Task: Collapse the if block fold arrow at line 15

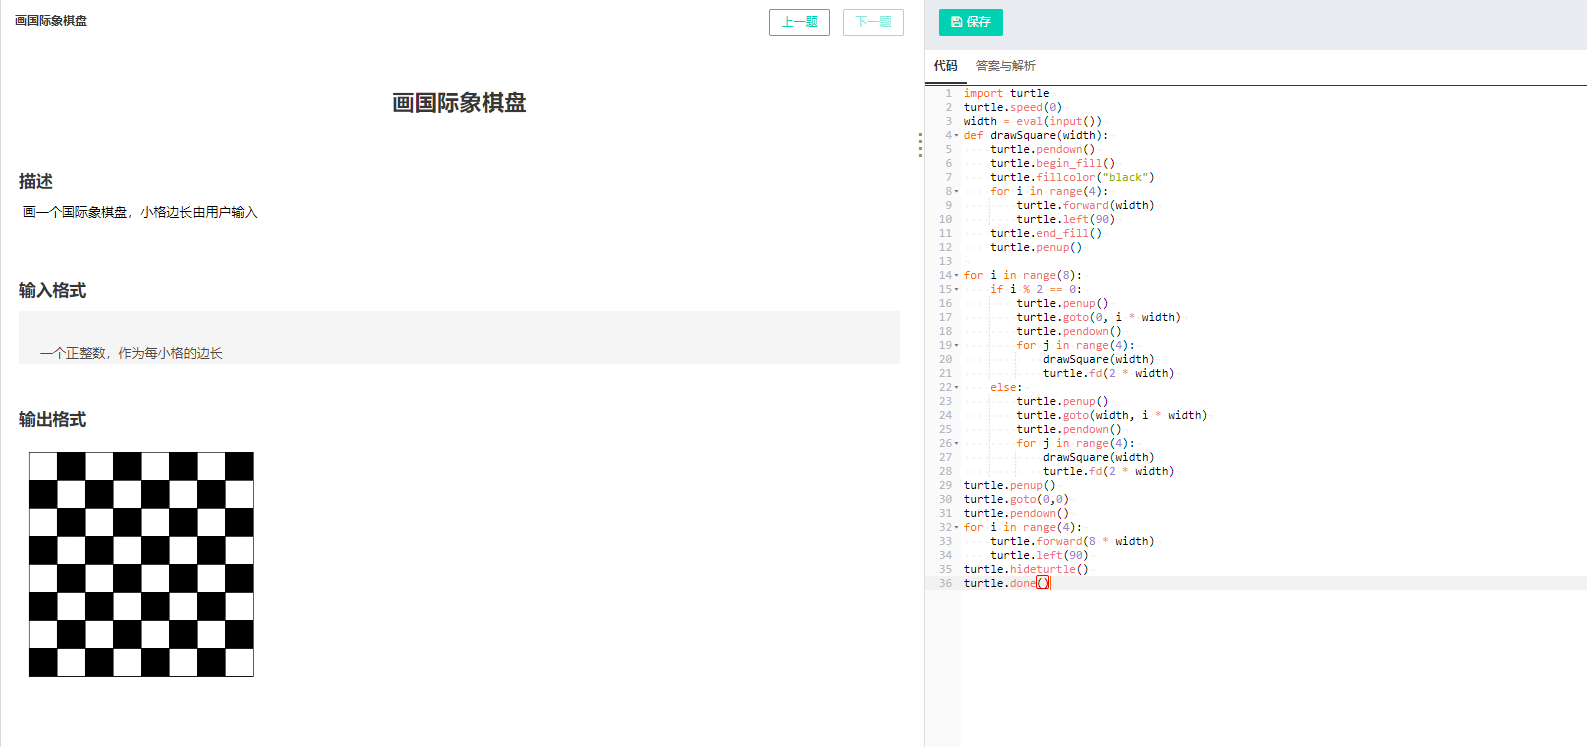Action: point(956,290)
